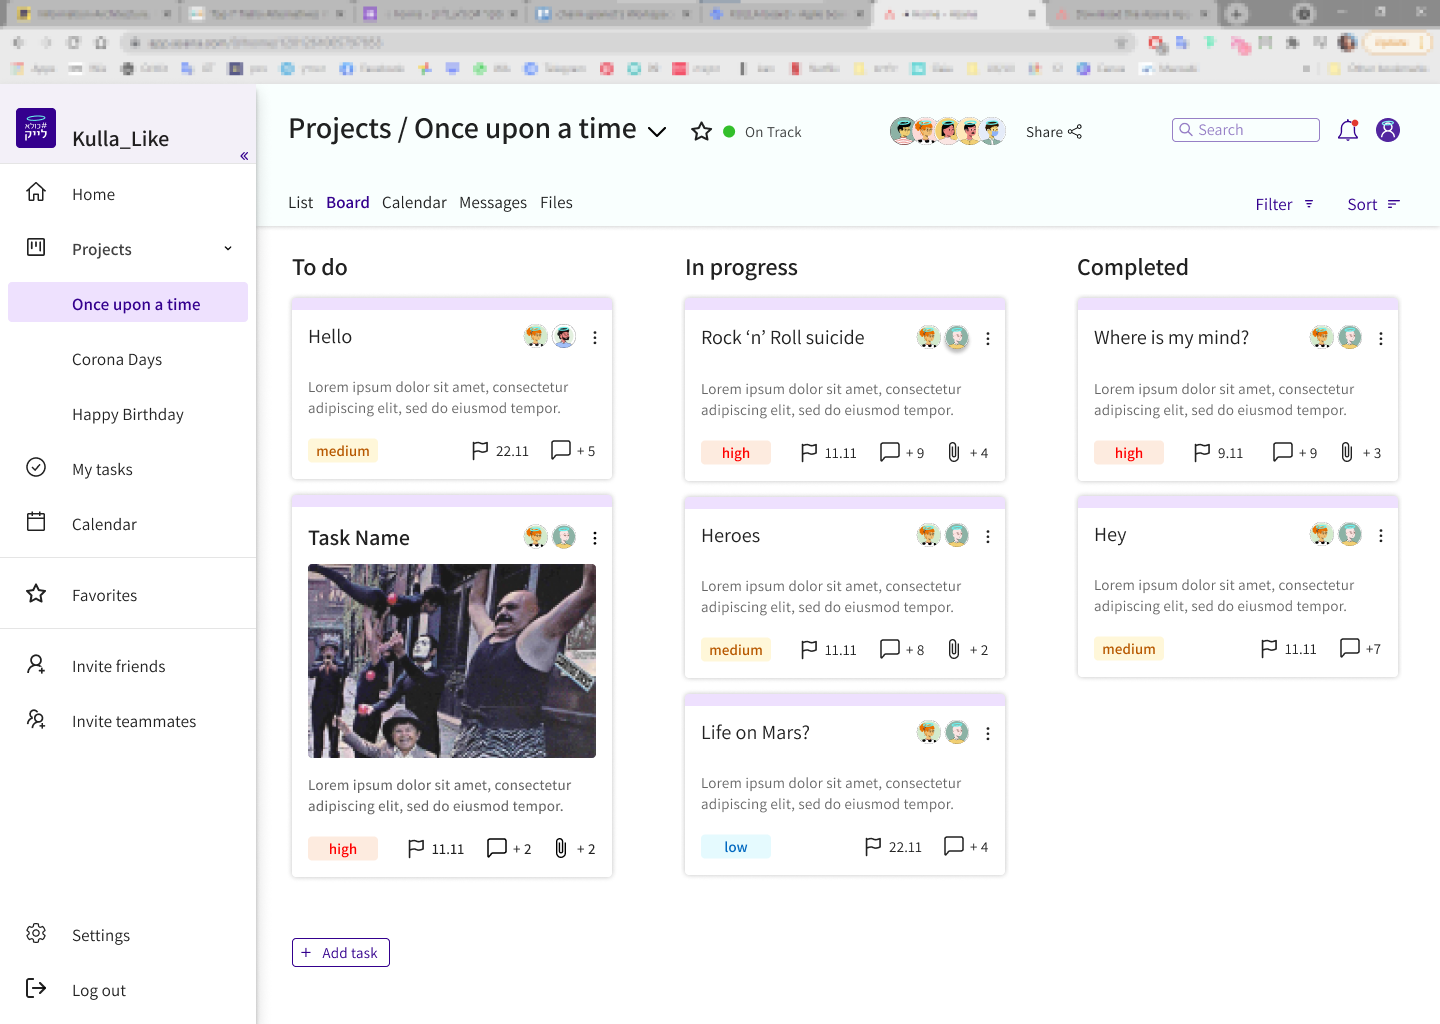Viewport: 1440px width, 1024px height.
Task: Click the comments icon on Heroes card
Action: click(x=890, y=649)
